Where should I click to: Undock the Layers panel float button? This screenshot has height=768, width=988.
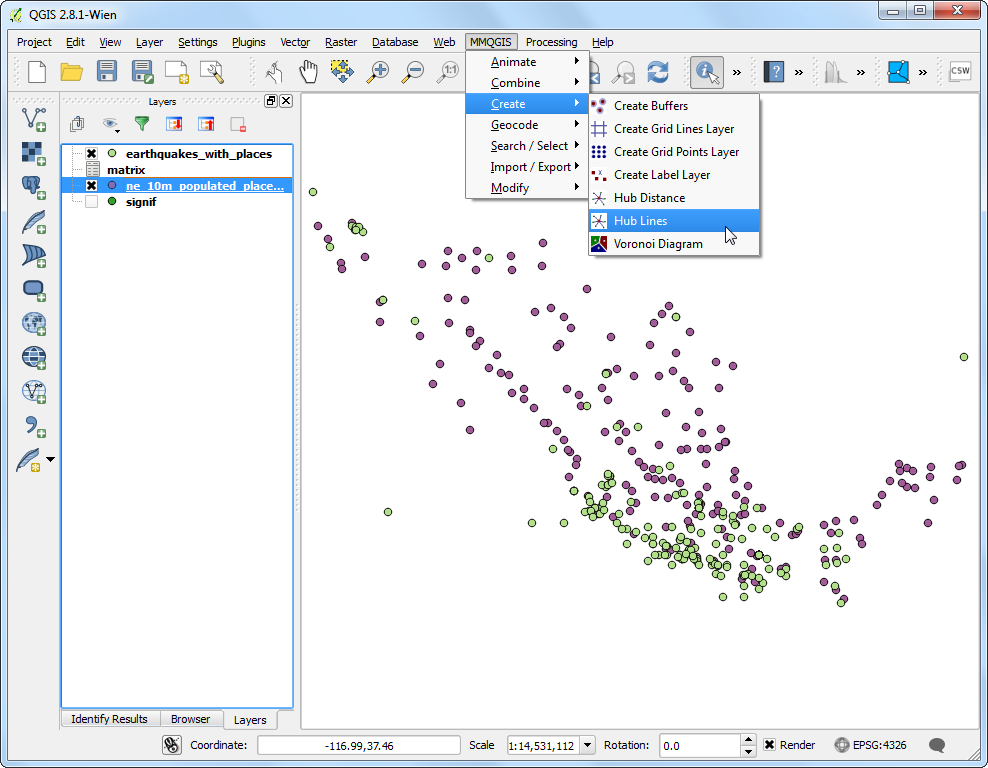click(271, 101)
